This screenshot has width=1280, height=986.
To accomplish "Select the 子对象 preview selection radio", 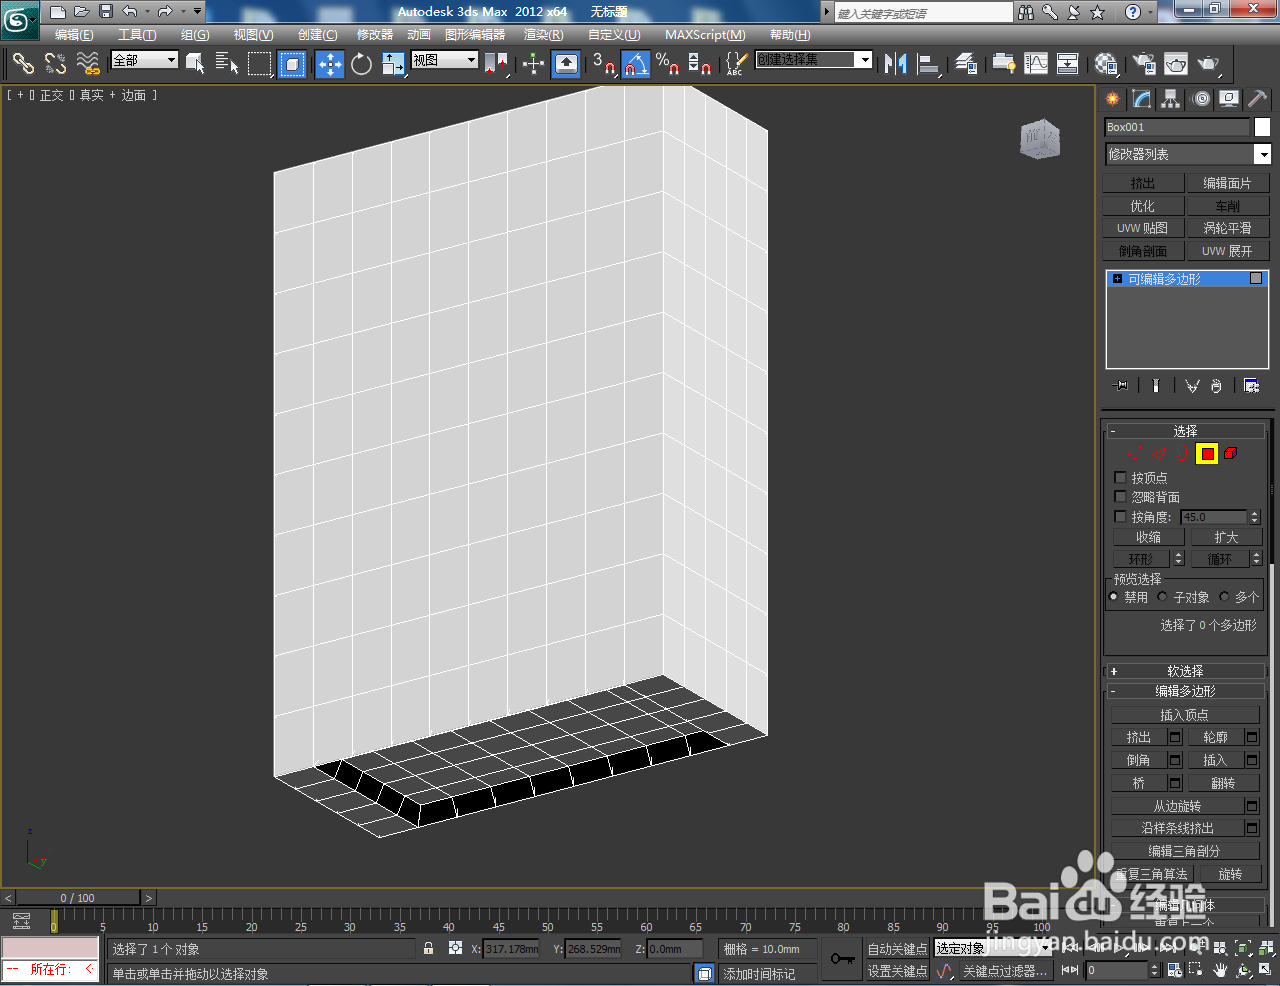I will (x=1162, y=597).
